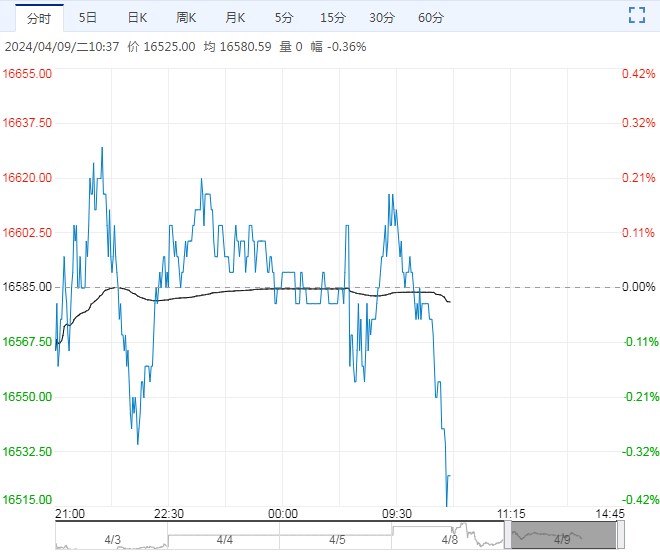Click the 4/3 section in navigator
The image size is (660, 557).
(112, 539)
